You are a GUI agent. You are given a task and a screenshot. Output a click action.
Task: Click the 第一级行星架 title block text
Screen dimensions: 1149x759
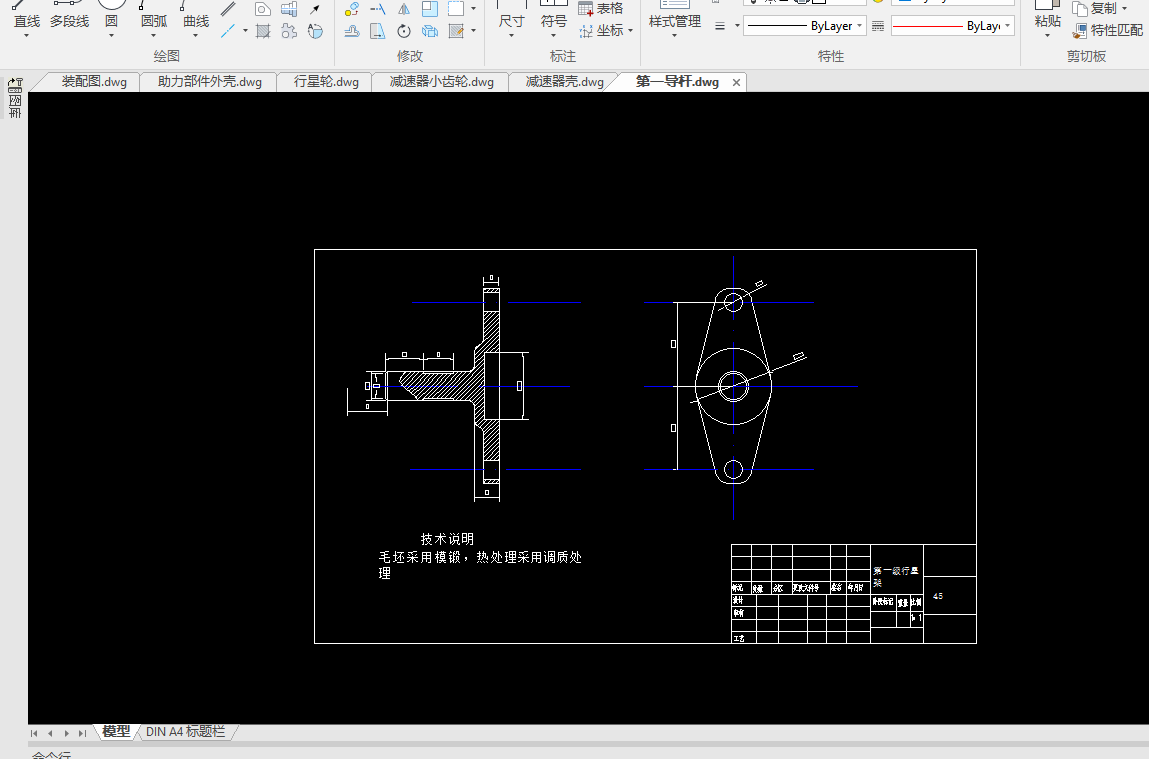(x=895, y=577)
